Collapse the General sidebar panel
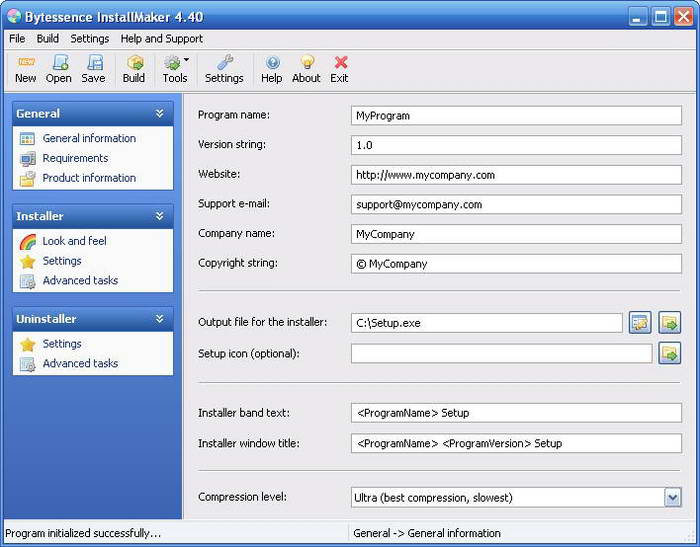 point(159,113)
